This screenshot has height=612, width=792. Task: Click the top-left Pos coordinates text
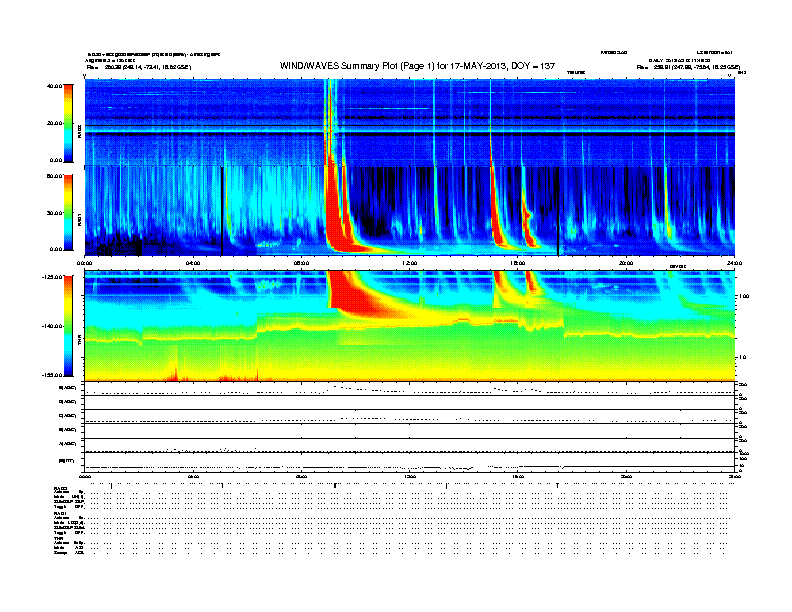pos(138,67)
